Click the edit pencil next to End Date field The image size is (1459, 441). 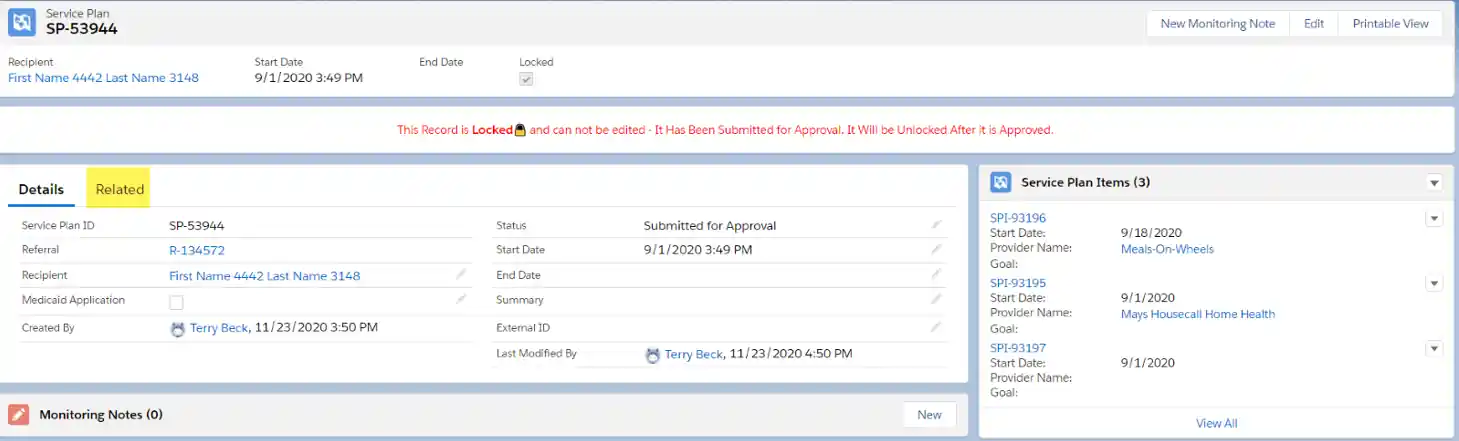[x=936, y=274]
